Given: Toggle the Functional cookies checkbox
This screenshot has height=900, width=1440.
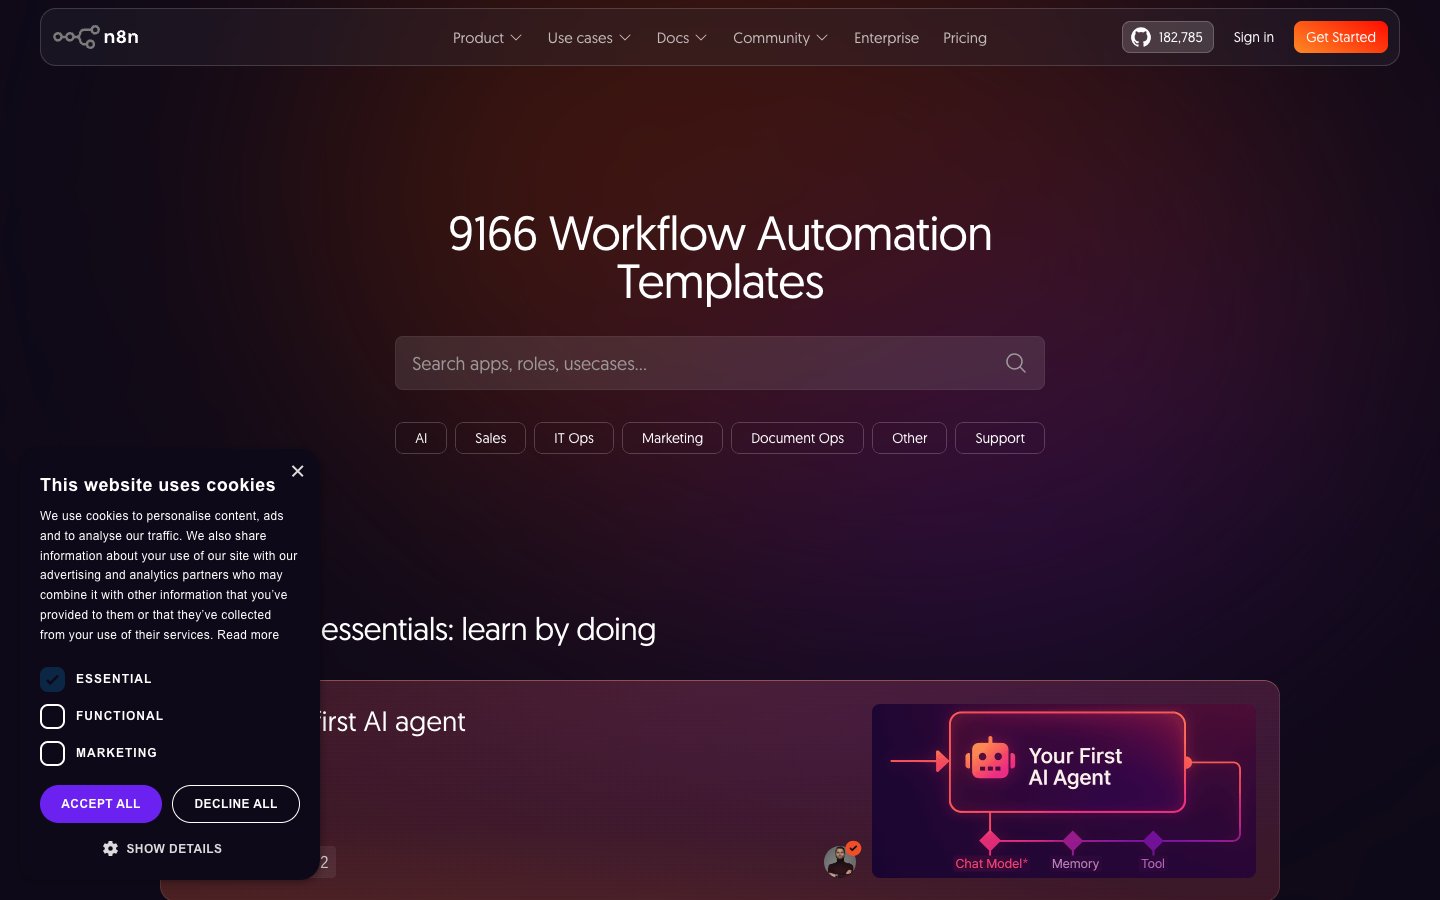Looking at the screenshot, I should (52, 716).
